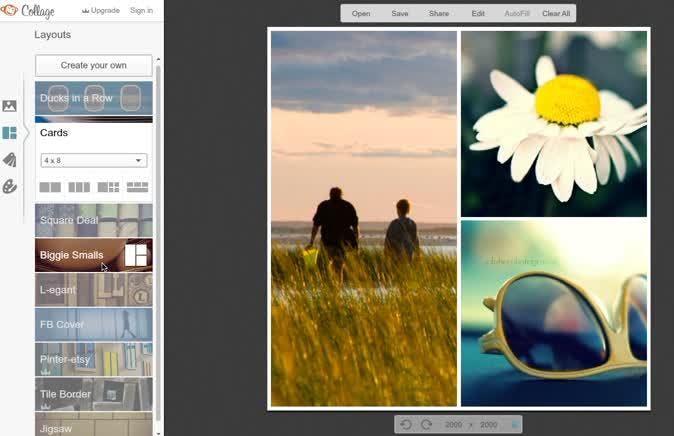Expand the Jigsaw layout group
674x436 pixels.
tap(94, 424)
